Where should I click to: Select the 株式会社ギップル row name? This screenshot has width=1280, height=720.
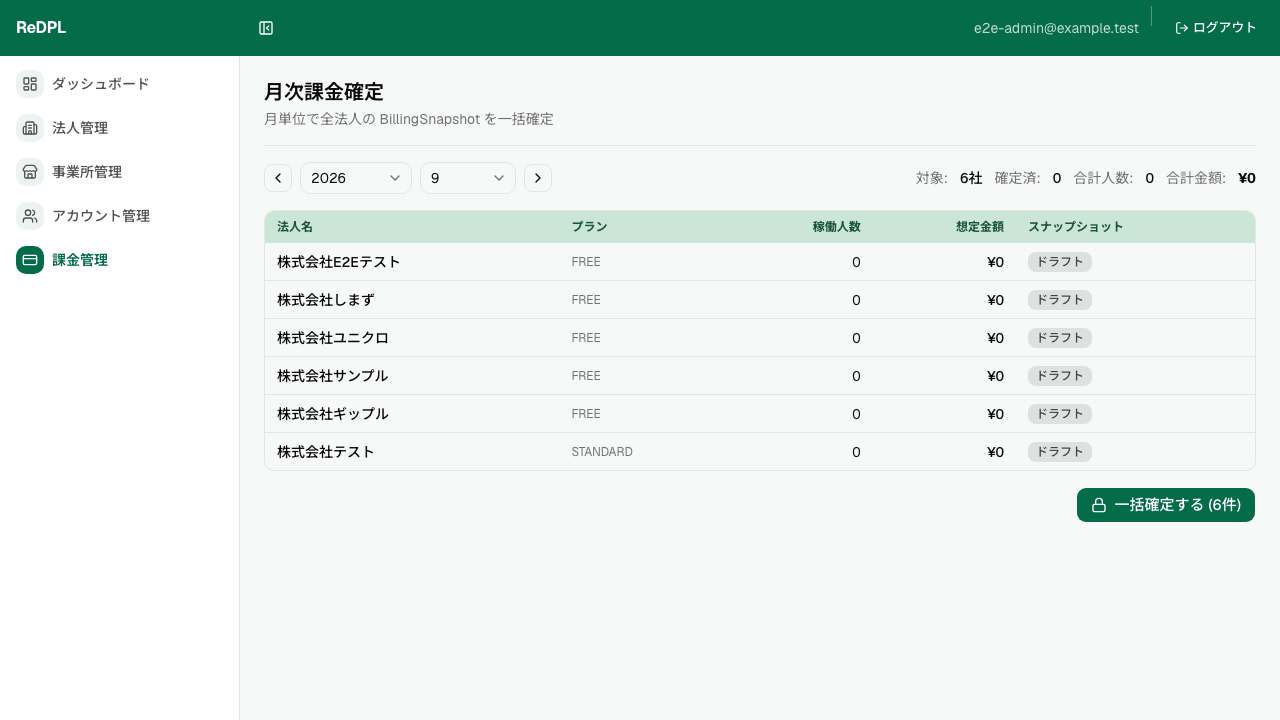[333, 414]
